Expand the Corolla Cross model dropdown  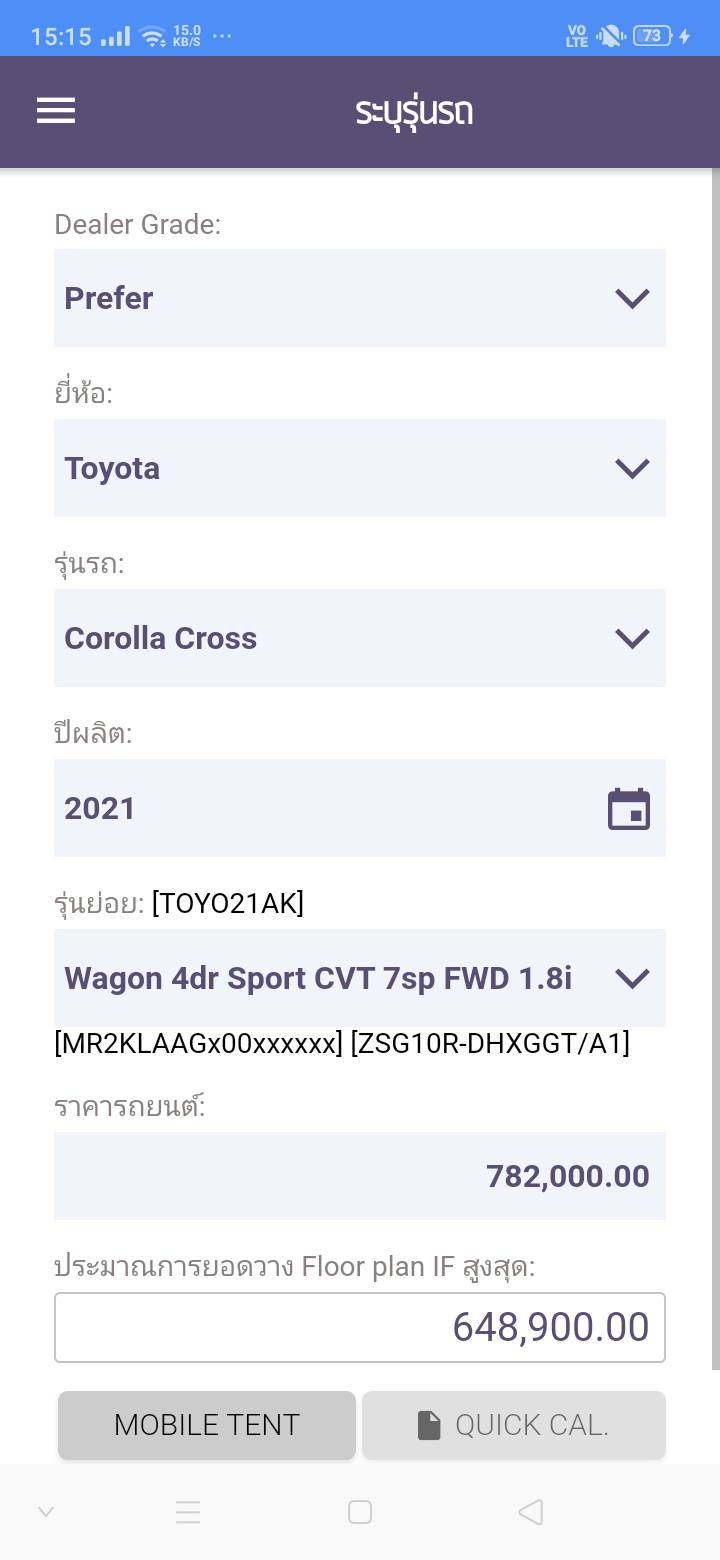coord(360,638)
